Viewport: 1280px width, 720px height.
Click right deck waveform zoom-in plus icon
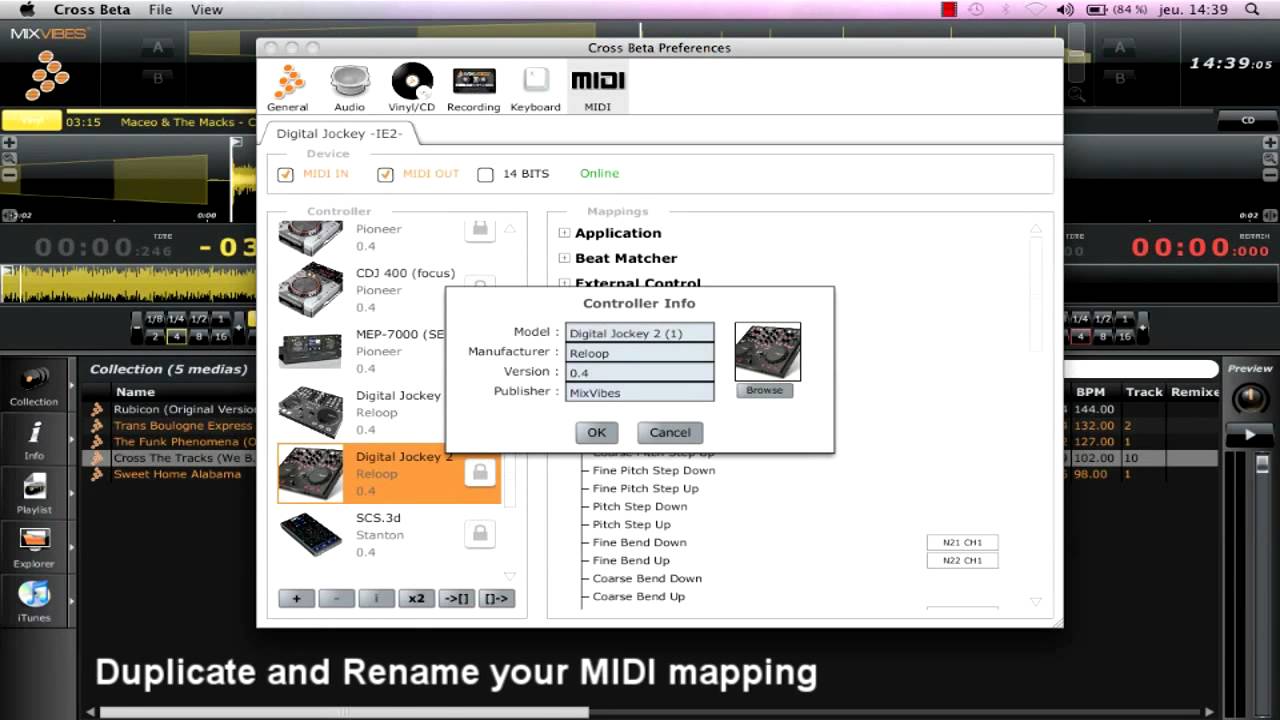pyautogui.click(x=1270, y=143)
